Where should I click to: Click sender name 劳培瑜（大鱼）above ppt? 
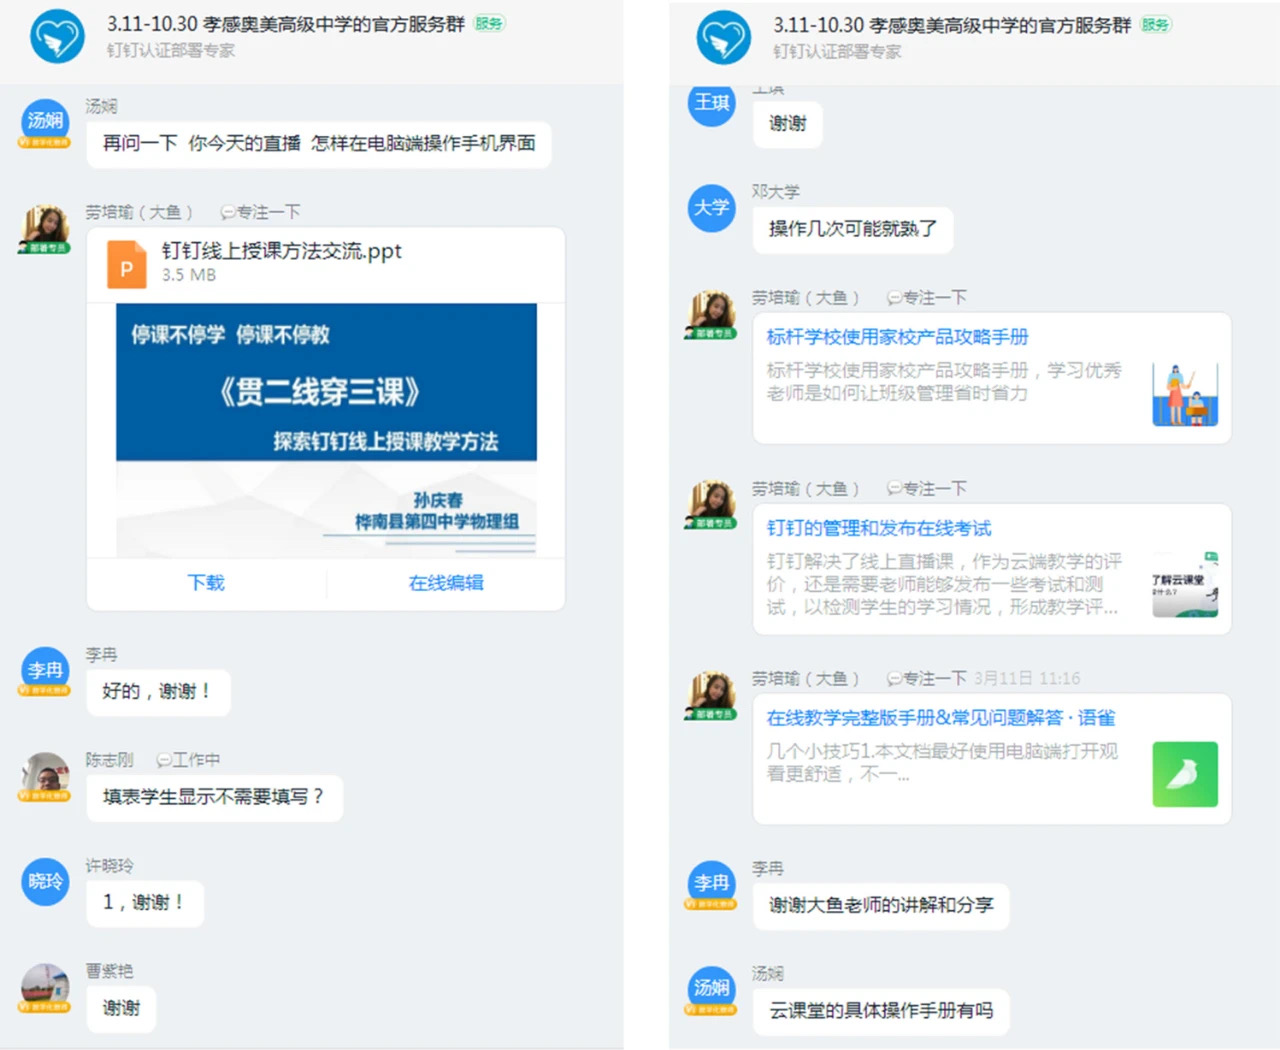click(x=139, y=212)
